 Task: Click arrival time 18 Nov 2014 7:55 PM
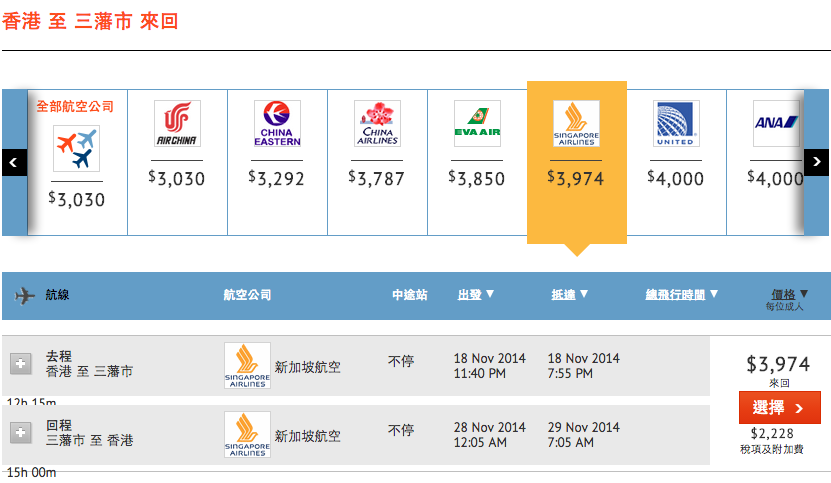pos(584,366)
